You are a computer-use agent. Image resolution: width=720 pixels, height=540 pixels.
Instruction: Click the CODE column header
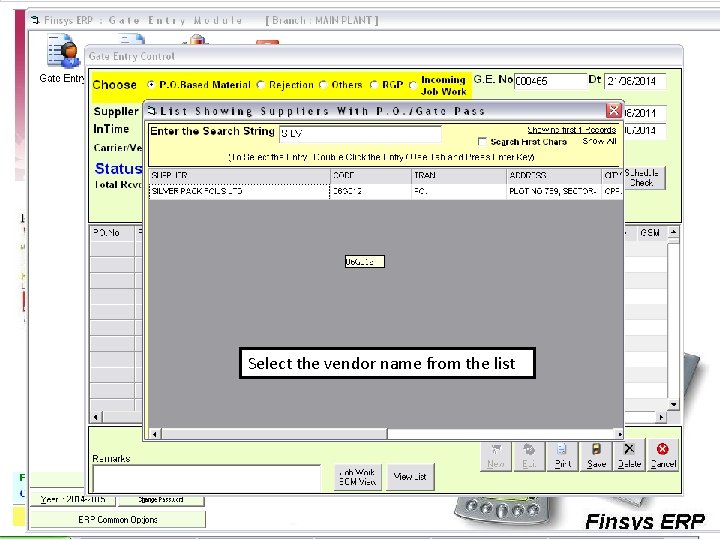[x=371, y=175]
